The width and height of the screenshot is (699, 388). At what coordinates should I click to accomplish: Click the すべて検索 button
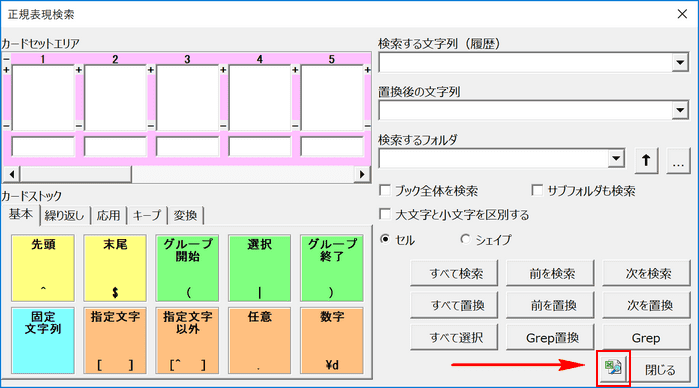click(454, 273)
